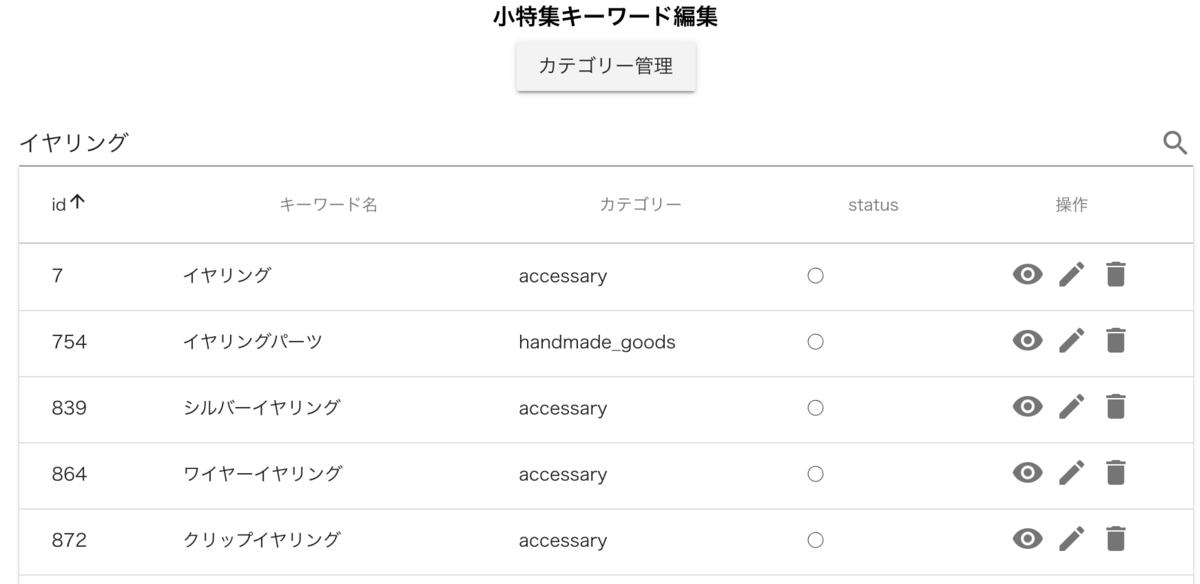Enable the status circle for イヤリングパーツ

815,341
